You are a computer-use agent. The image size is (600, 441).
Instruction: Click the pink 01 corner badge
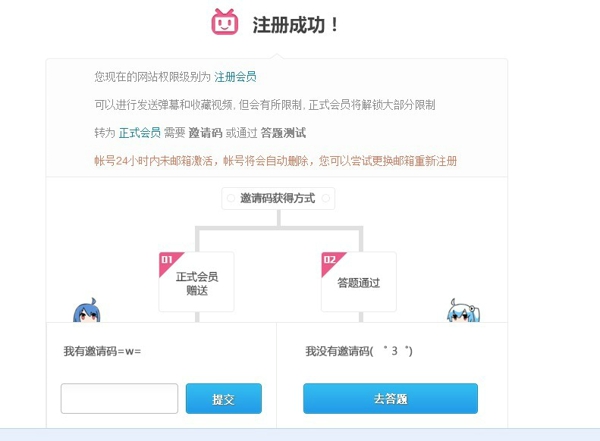(x=167, y=261)
